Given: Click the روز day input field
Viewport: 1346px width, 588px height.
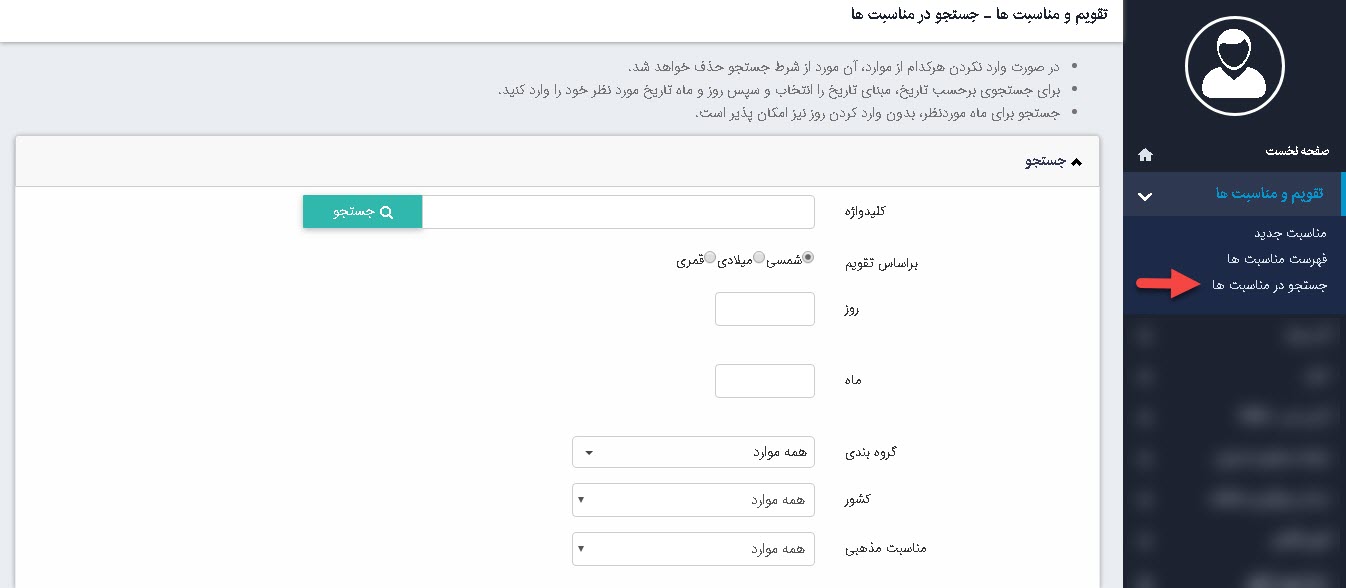Looking at the screenshot, I should point(765,309).
